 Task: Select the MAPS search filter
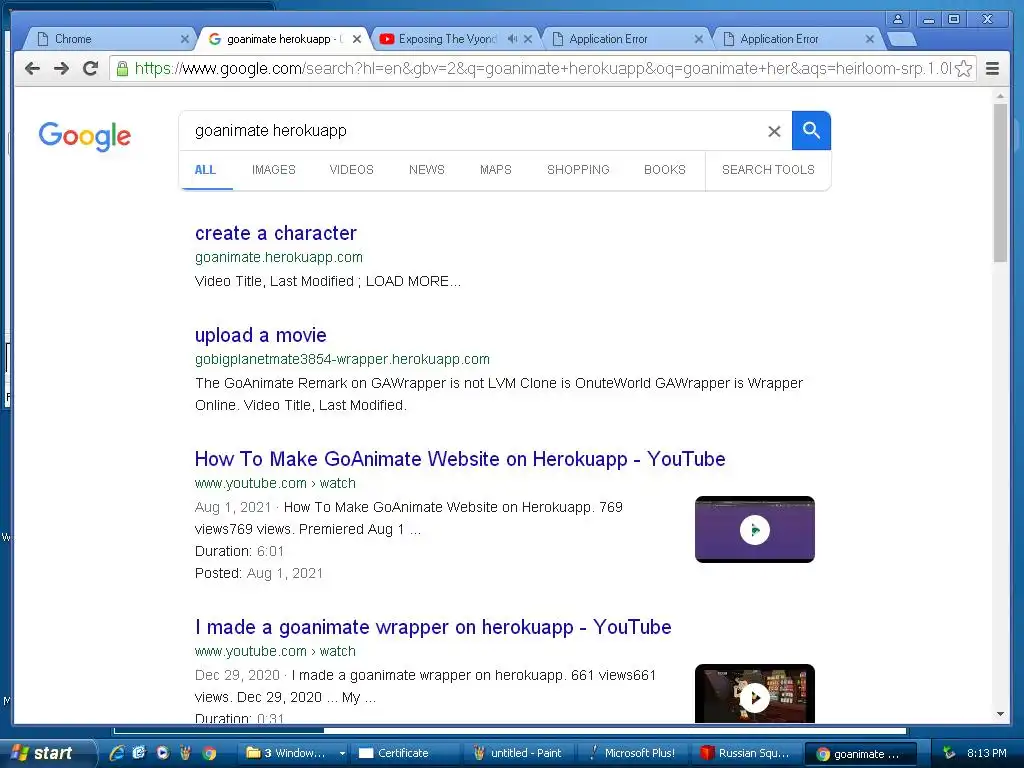[496, 170]
